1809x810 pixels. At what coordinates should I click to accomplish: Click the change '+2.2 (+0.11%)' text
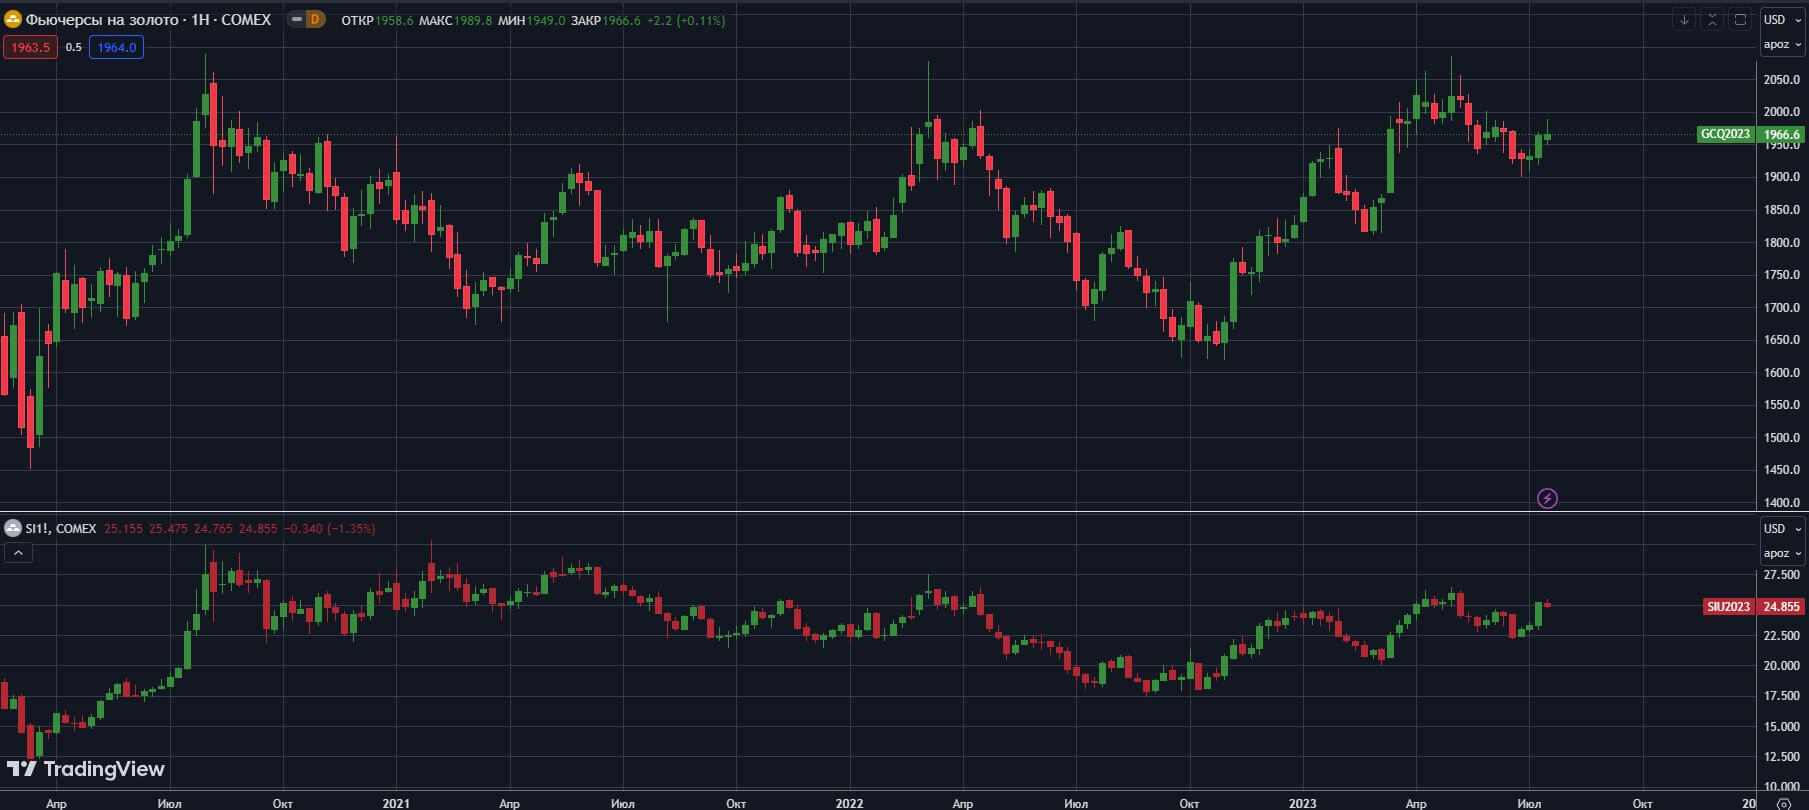pos(686,20)
